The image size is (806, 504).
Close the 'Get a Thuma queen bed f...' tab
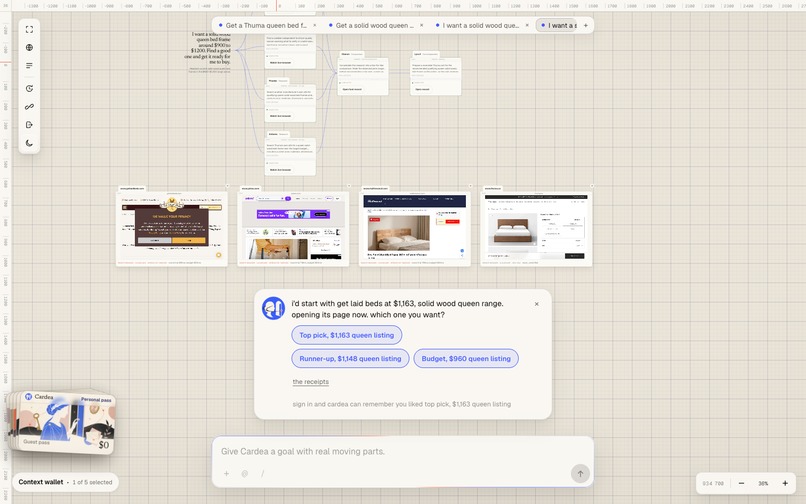click(x=315, y=25)
